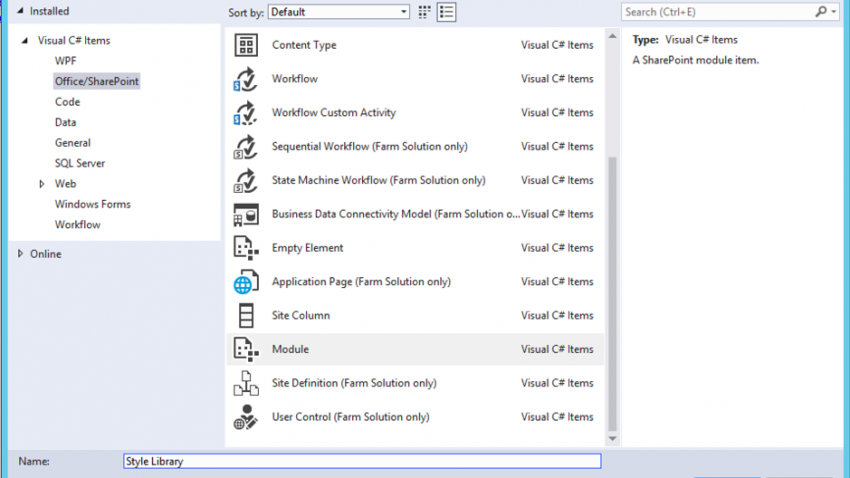The image size is (850, 478).
Task: Choose the Workflow Custom Activity icon
Action: pyautogui.click(x=246, y=113)
